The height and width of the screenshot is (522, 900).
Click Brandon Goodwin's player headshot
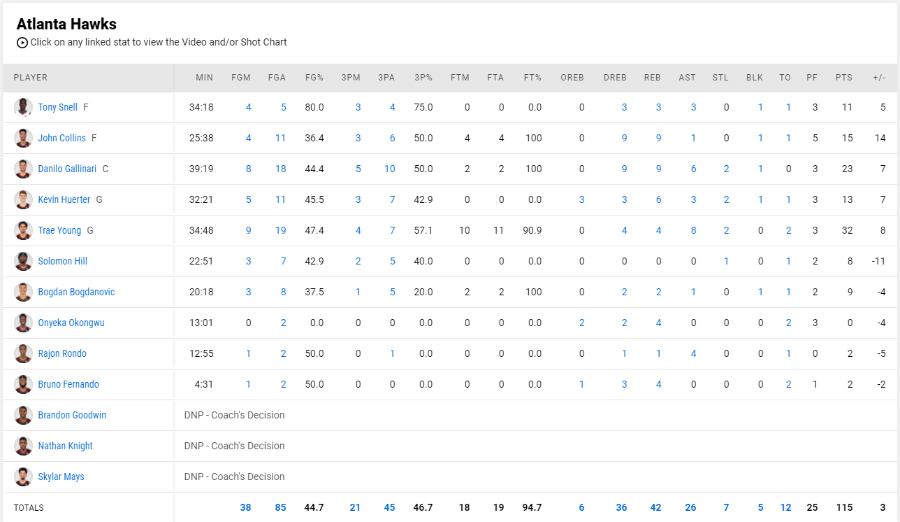pos(23,415)
